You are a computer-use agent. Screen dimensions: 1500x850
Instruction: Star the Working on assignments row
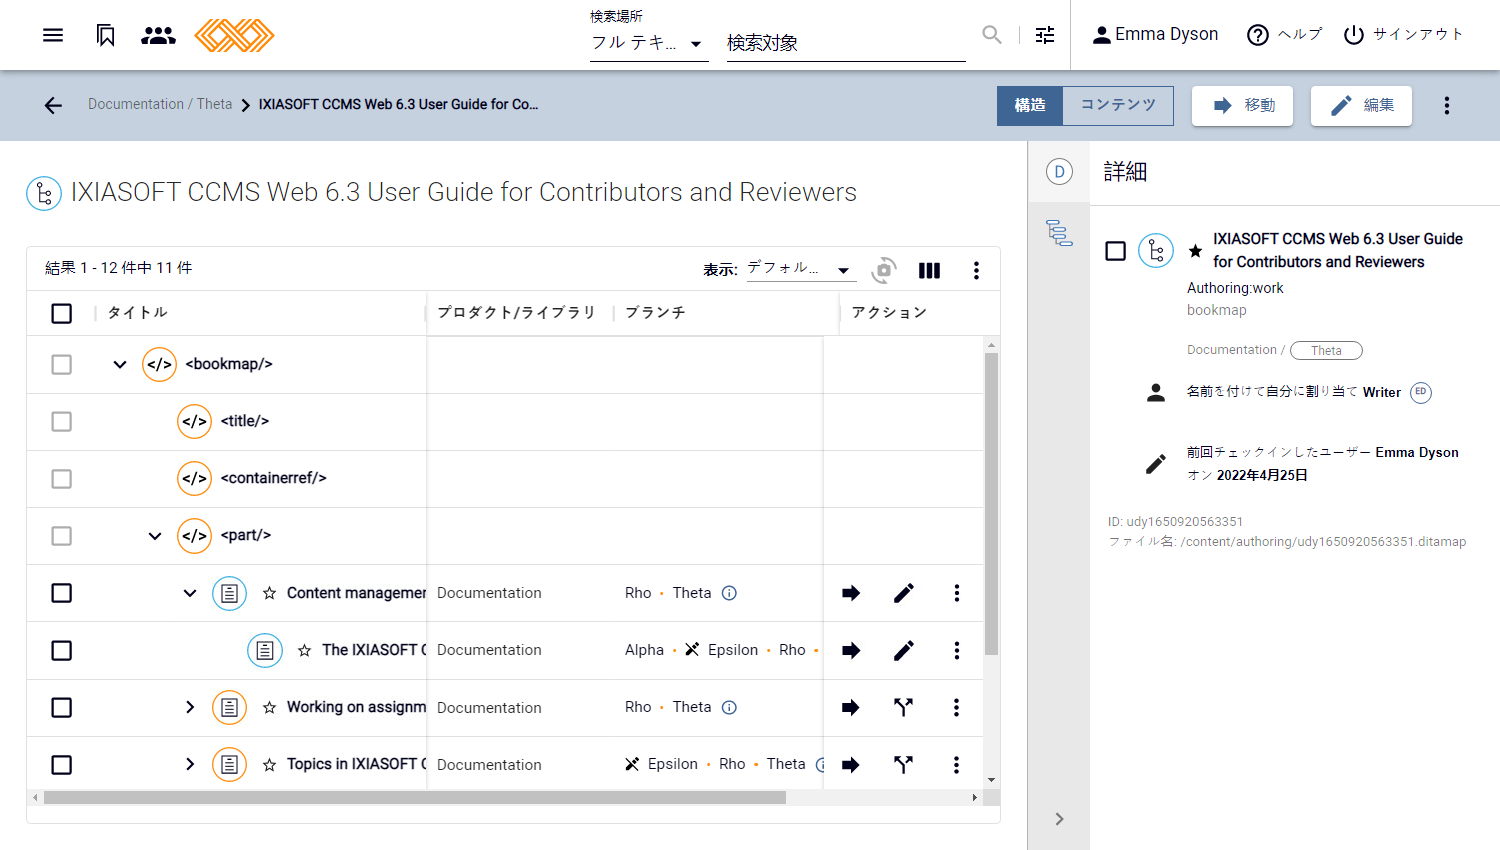click(270, 707)
